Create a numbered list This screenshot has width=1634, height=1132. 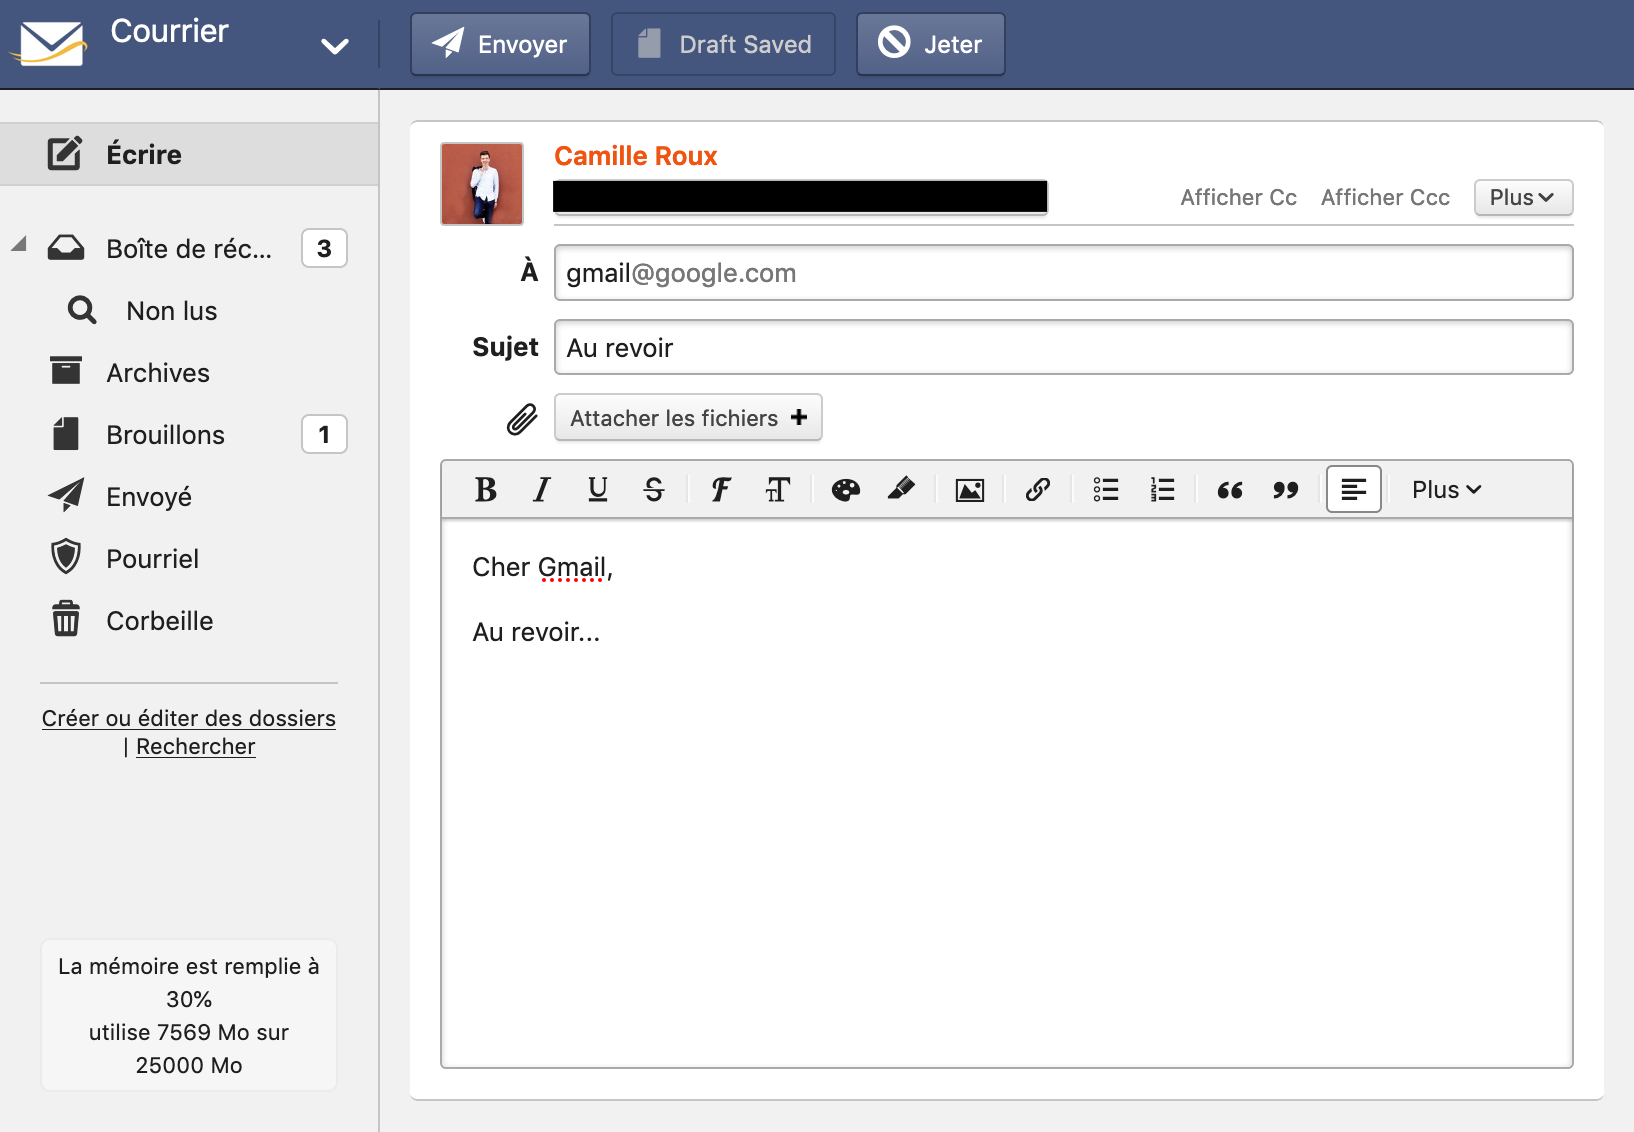1162,489
